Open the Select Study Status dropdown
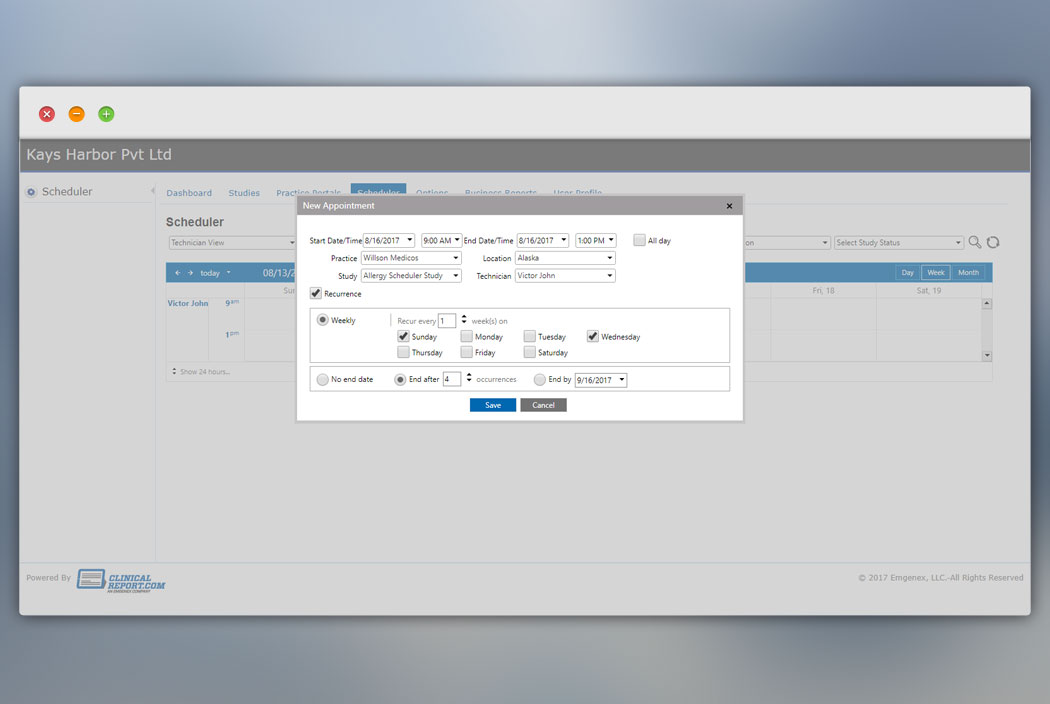This screenshot has width=1050, height=704. 898,242
